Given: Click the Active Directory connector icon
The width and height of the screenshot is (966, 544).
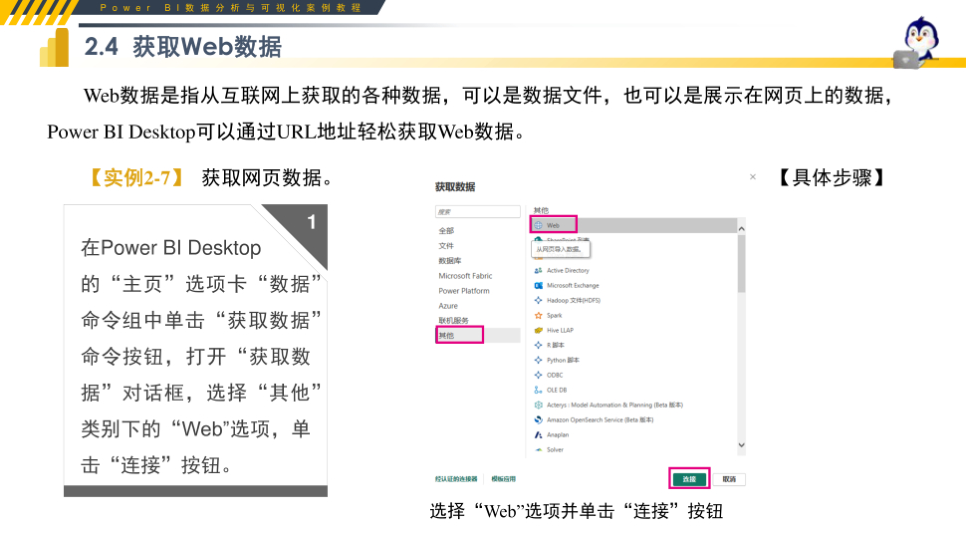Looking at the screenshot, I should [538, 270].
